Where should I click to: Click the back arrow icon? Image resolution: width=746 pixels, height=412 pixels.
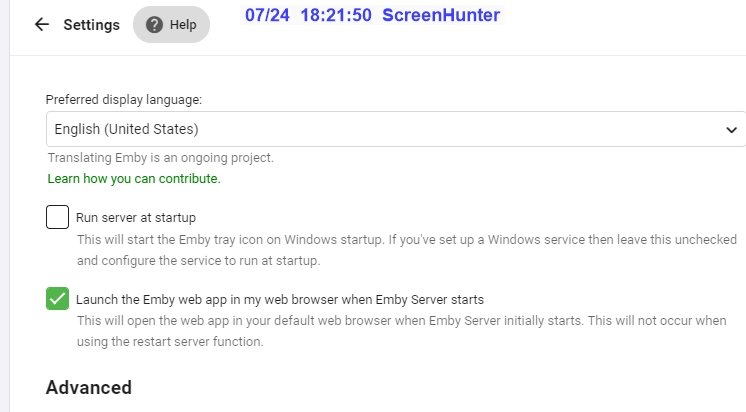click(x=41, y=25)
